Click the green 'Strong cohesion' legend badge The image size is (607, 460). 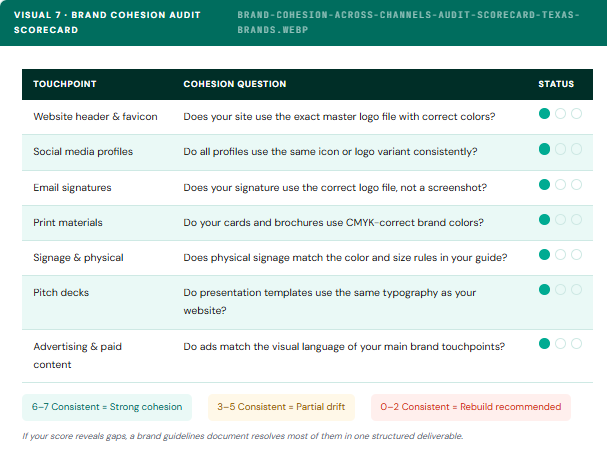pyautogui.click(x=107, y=407)
